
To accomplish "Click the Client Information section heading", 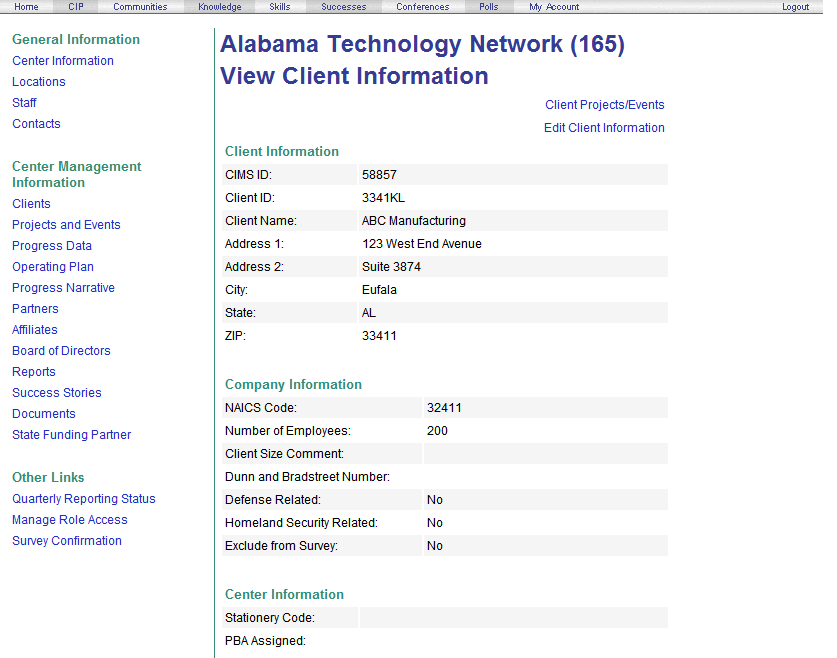I will 282,152.
